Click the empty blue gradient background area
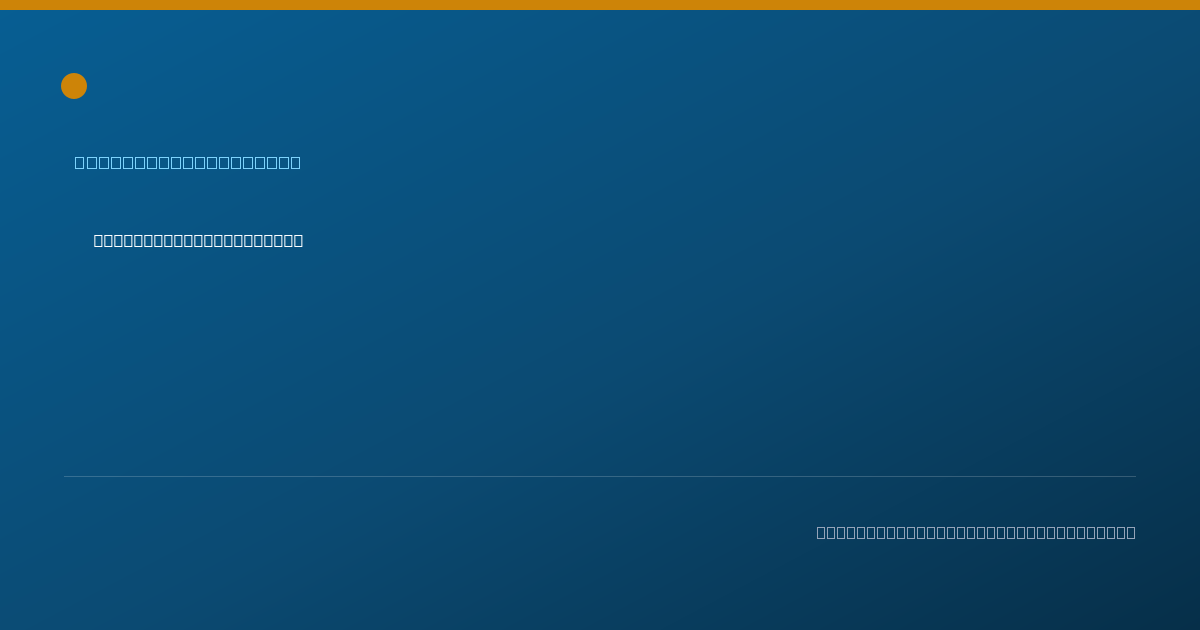Screen dimensions: 1200x630 click(x=700, y=340)
